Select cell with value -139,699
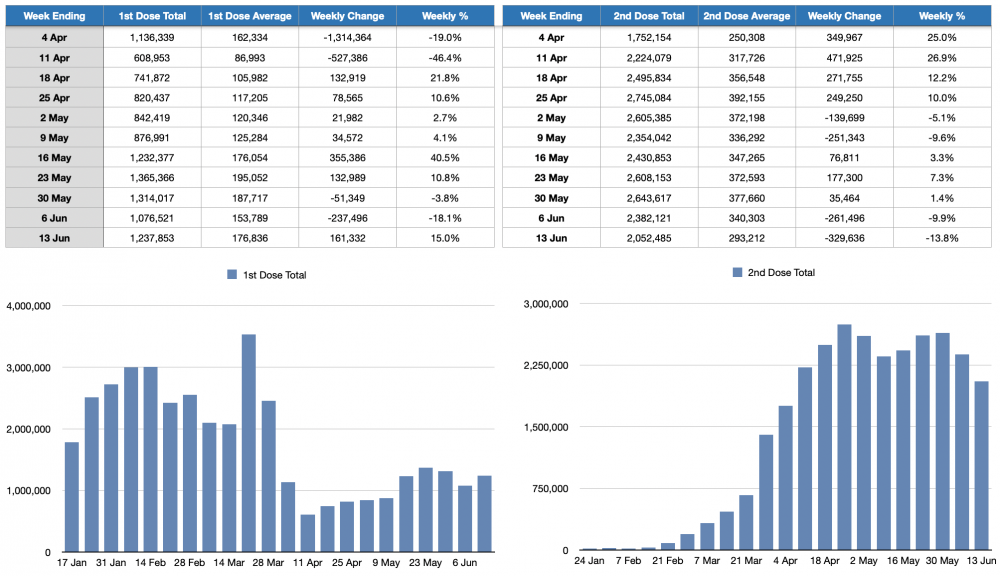This screenshot has width=1000, height=576. coord(844,118)
